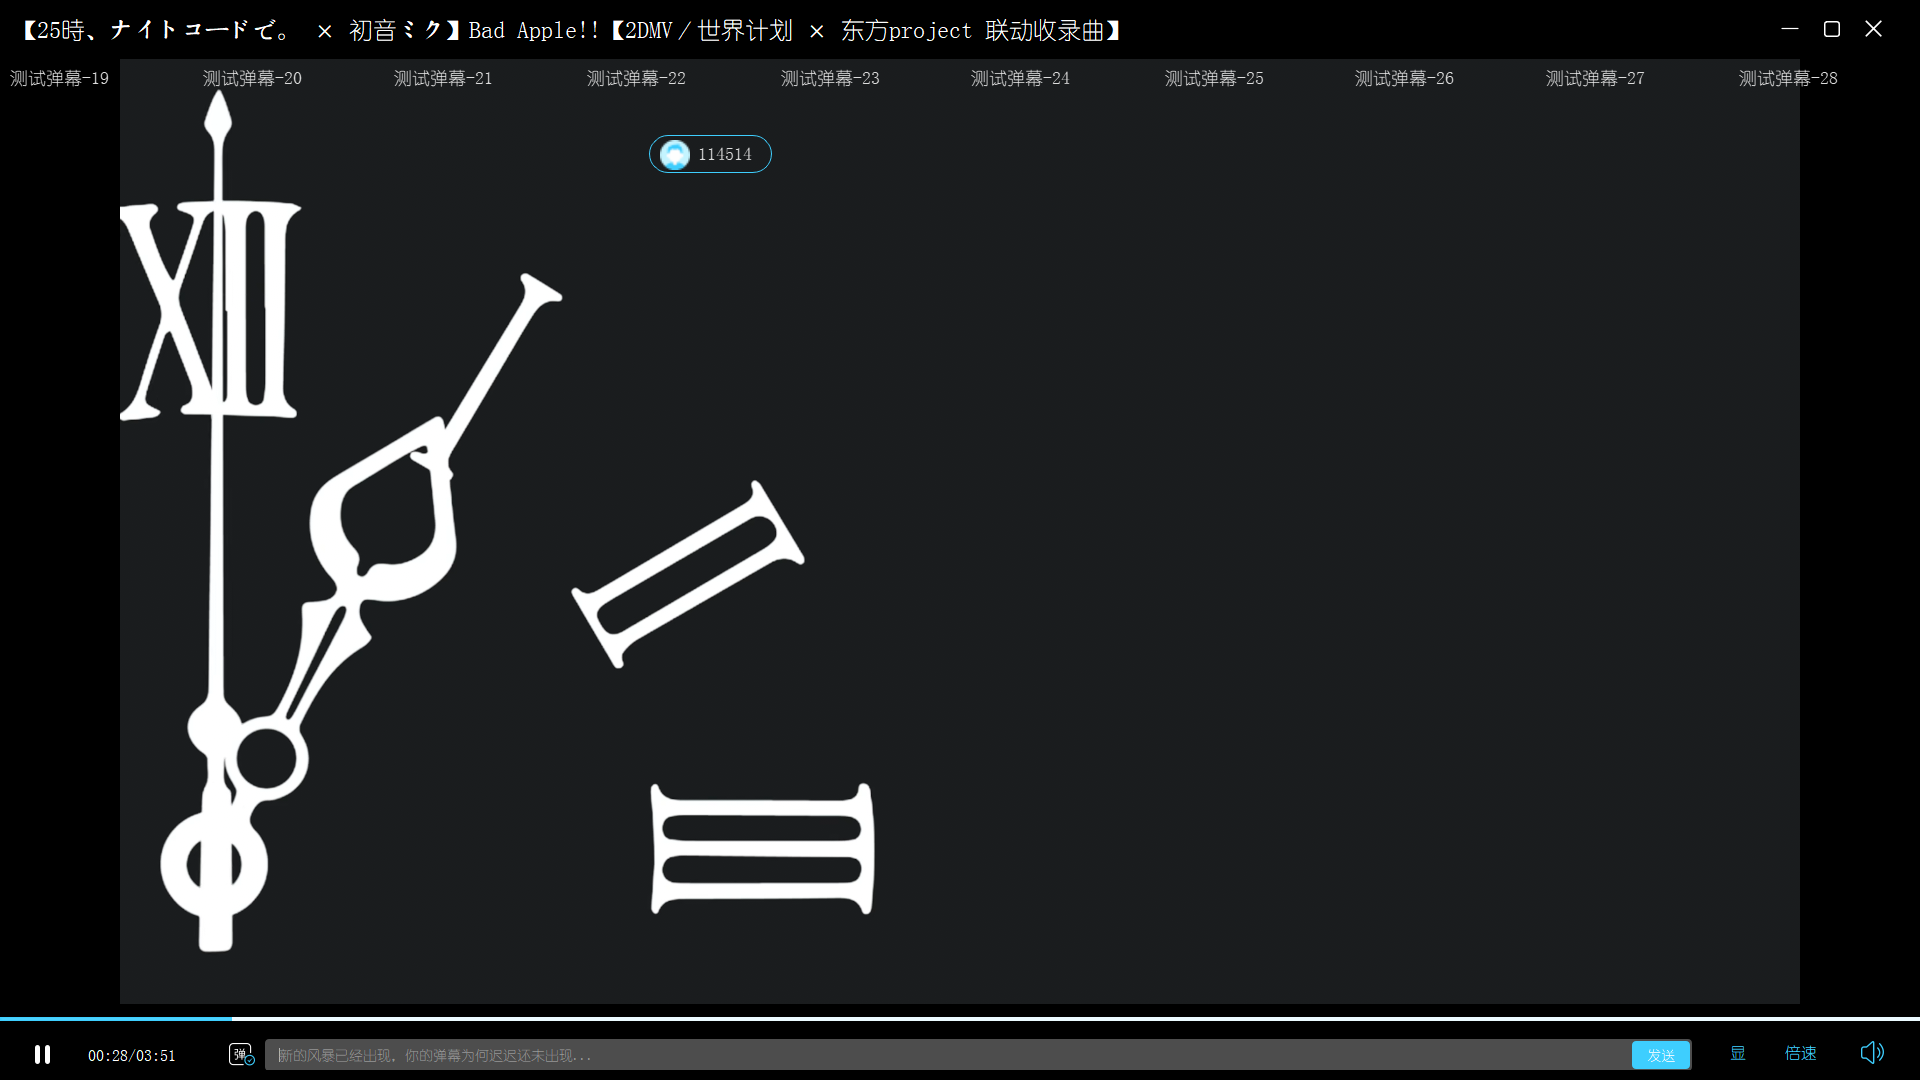Click the 114514 danmaku bubble
1920x1080 pixels.
pos(710,154)
